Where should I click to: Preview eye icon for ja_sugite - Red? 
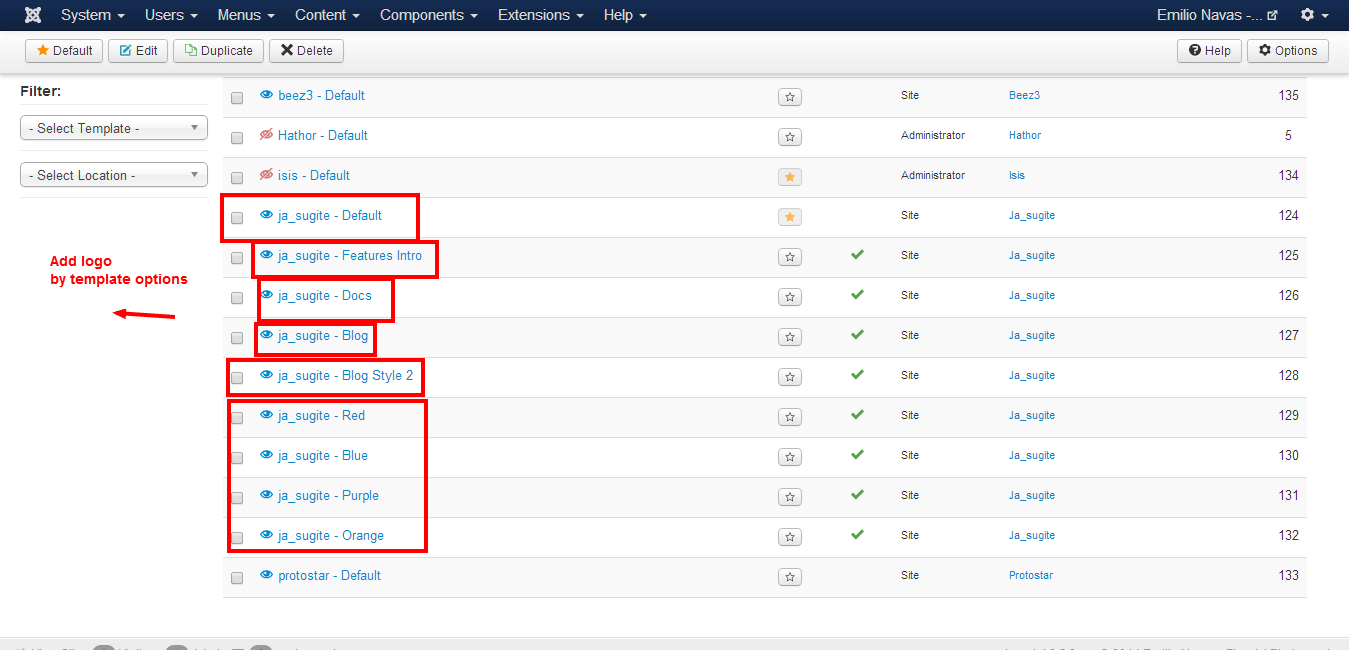point(266,415)
